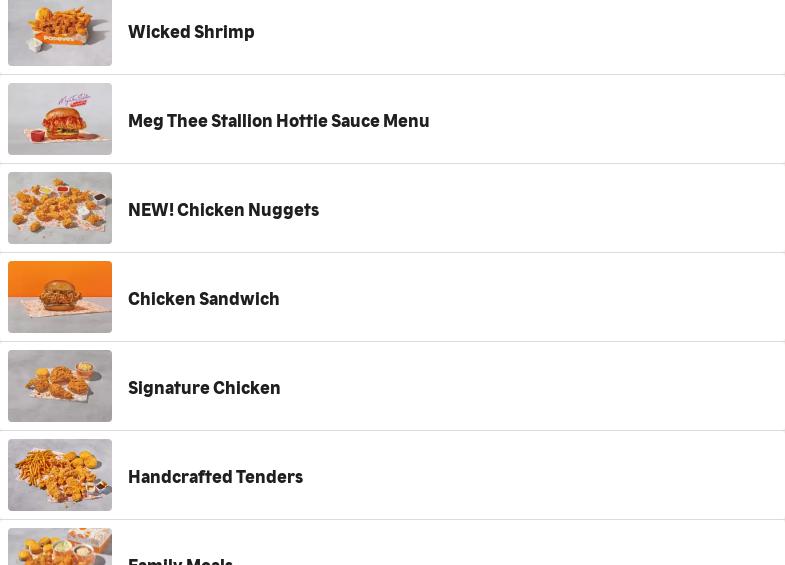Select Meg Thee Stallion Hottie Sauce Menu text

click(x=278, y=121)
